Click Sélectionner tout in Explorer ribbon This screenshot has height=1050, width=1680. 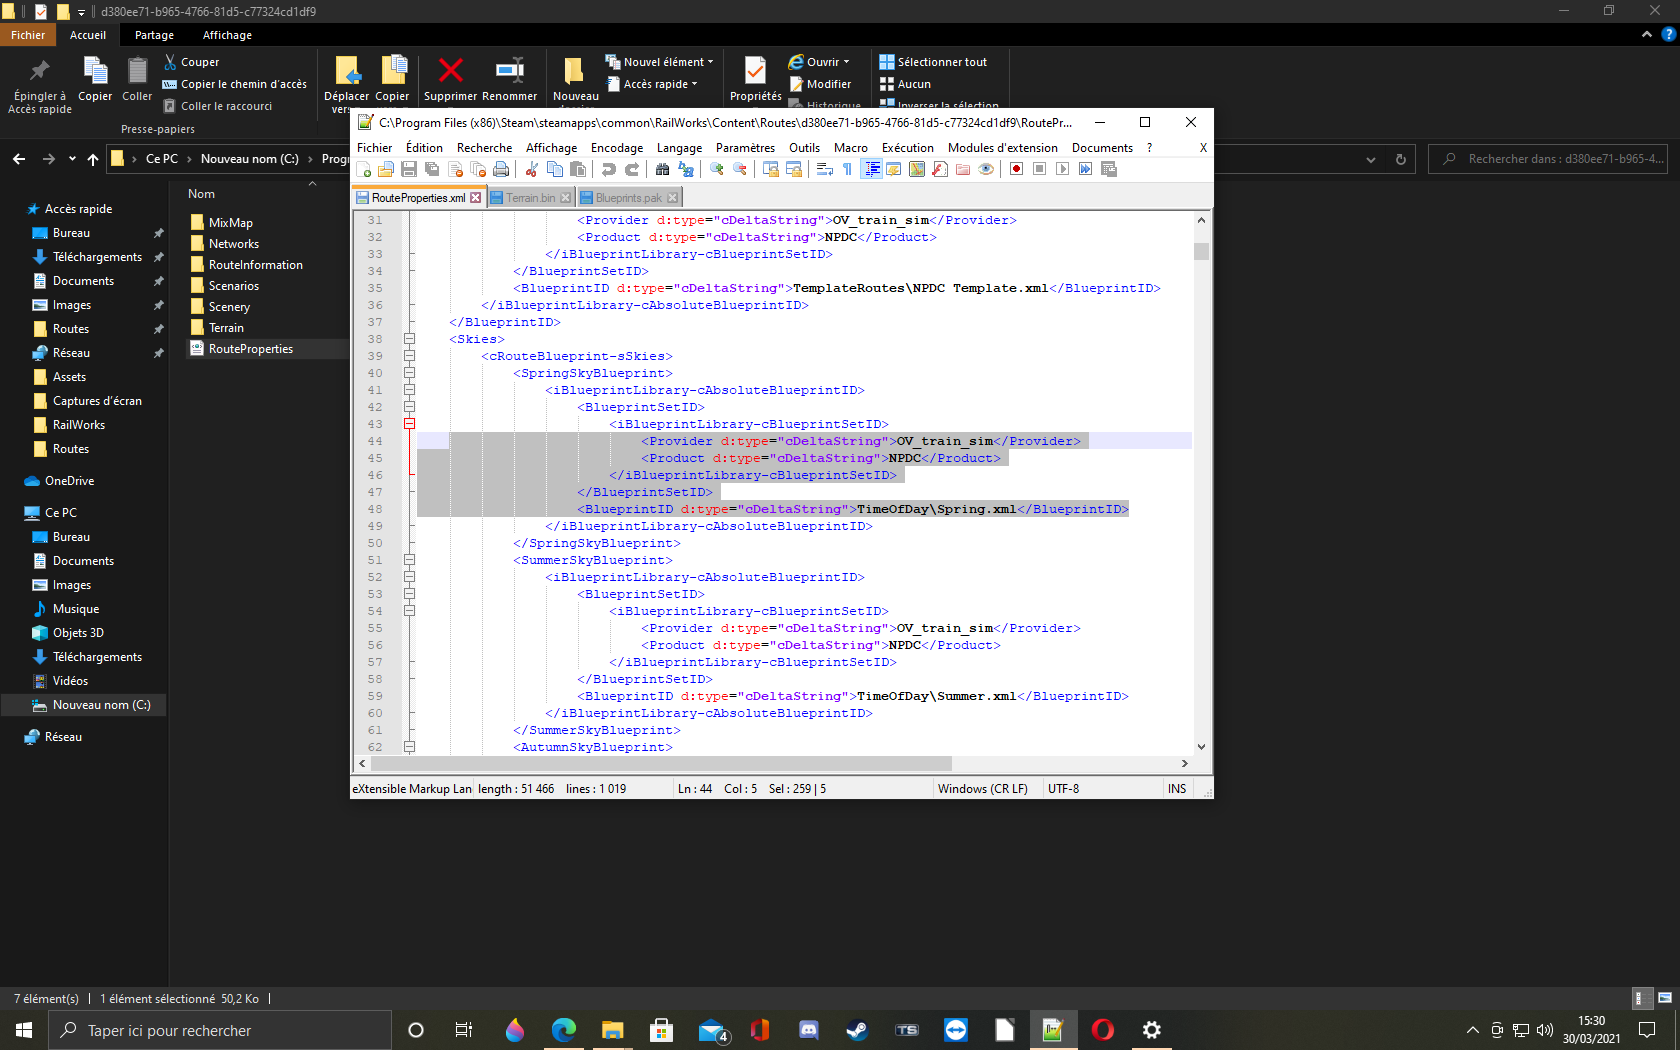933,62
